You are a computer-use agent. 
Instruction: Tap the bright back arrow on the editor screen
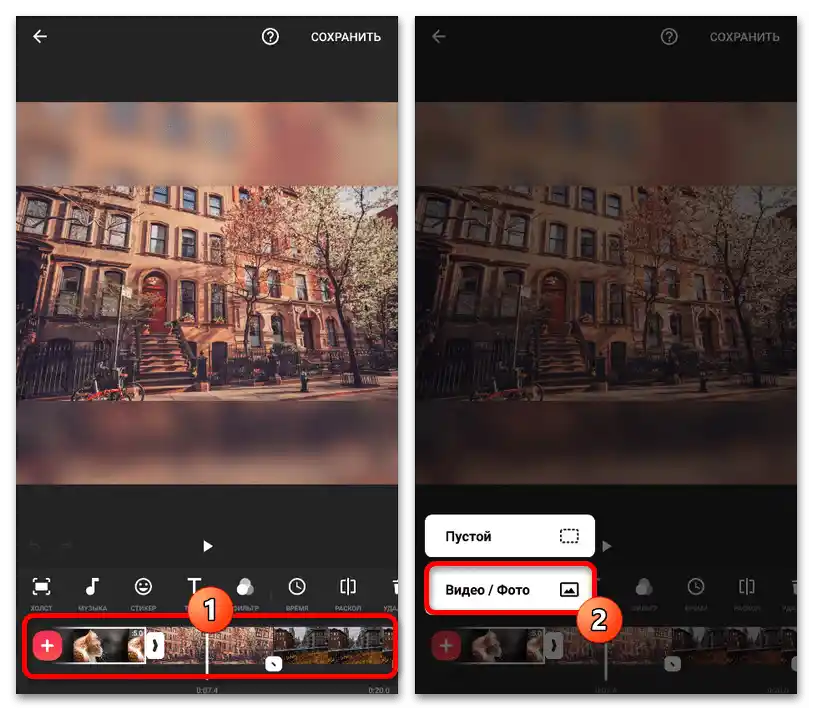tap(40, 36)
